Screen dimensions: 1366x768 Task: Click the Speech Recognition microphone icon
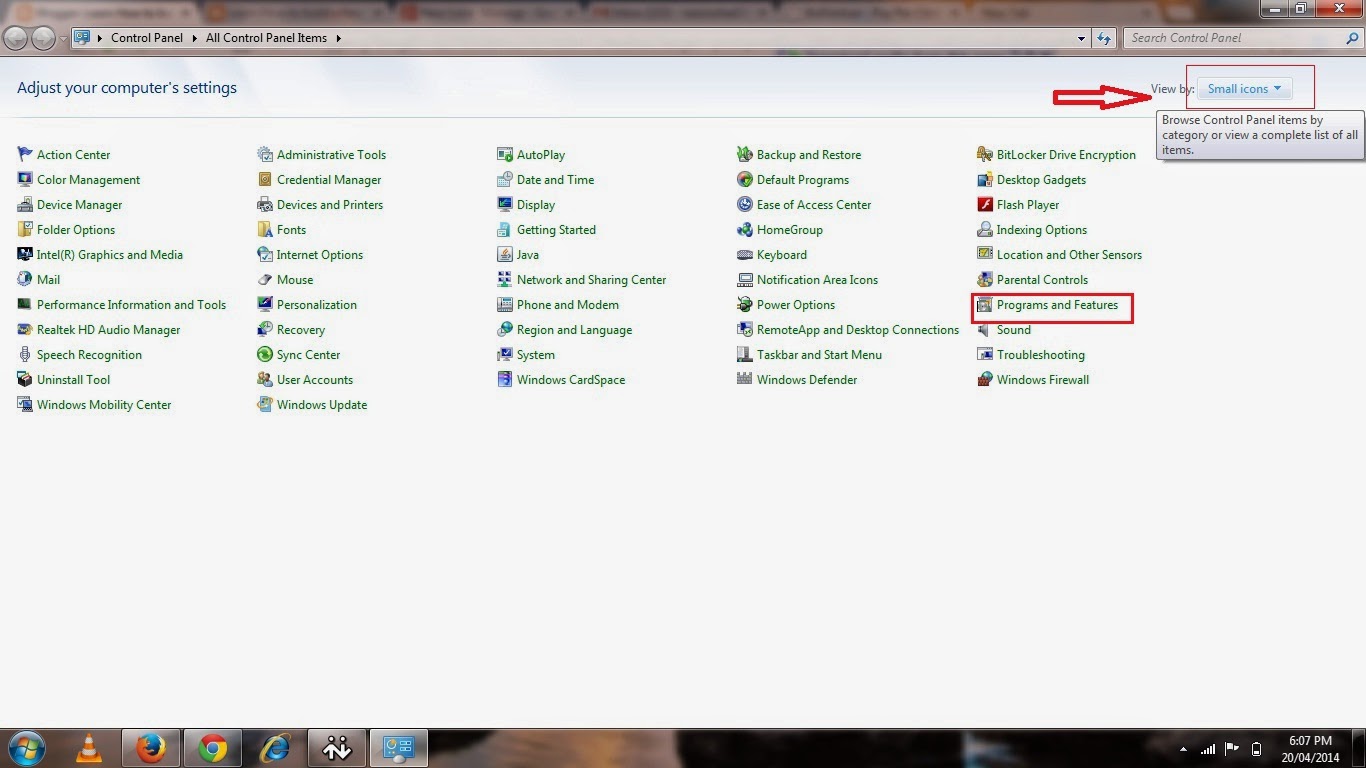[x=25, y=354]
